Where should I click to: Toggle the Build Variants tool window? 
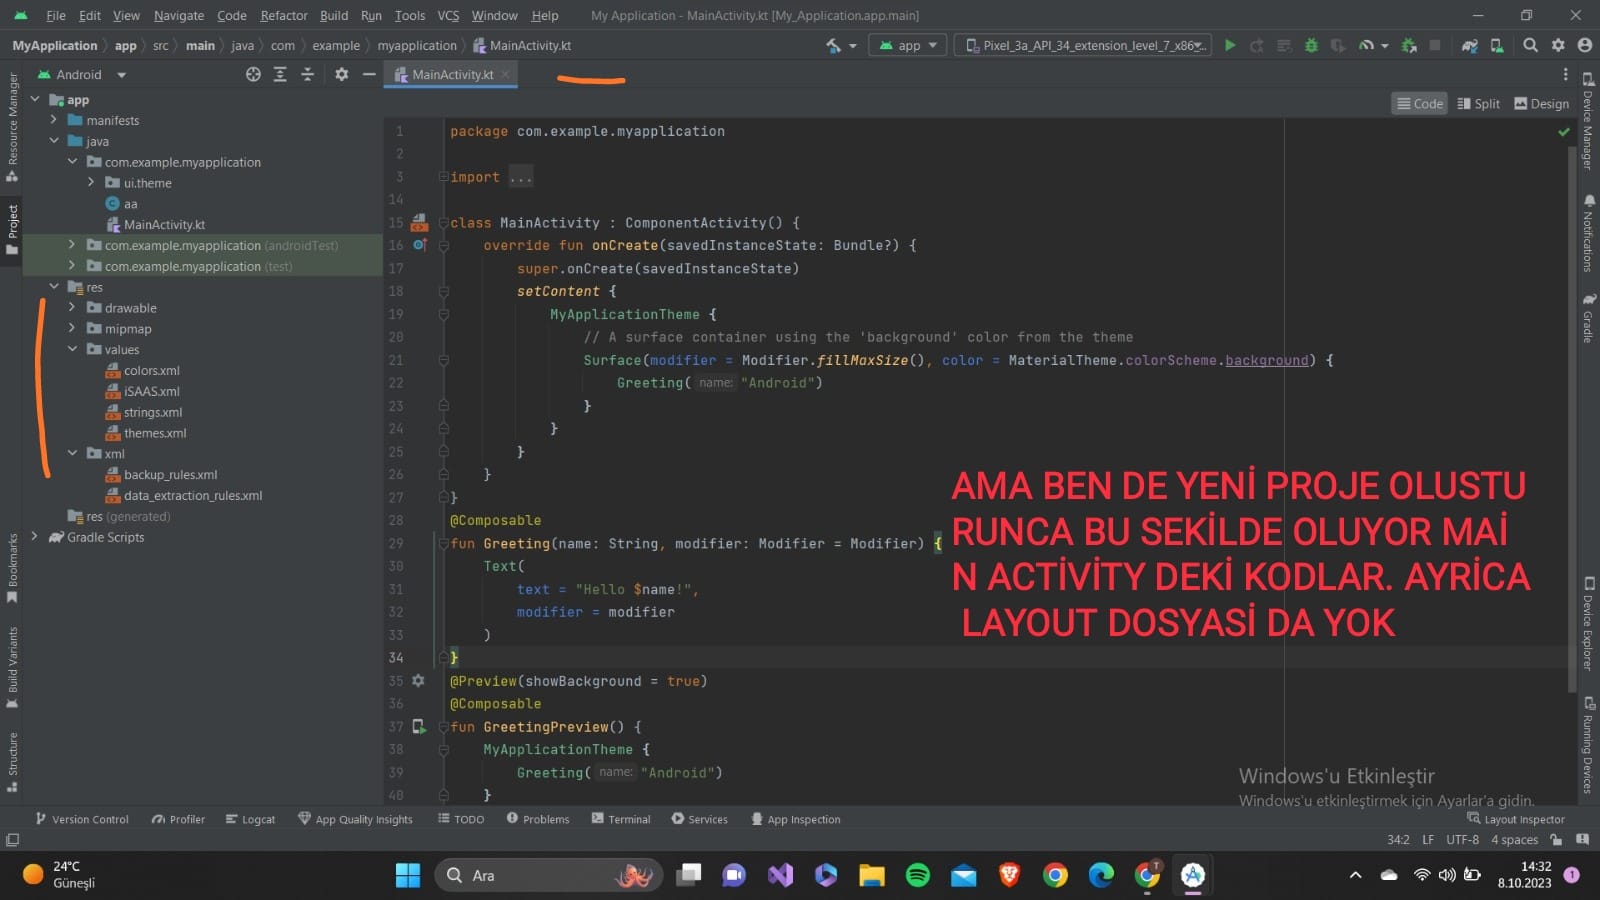[x=12, y=667]
